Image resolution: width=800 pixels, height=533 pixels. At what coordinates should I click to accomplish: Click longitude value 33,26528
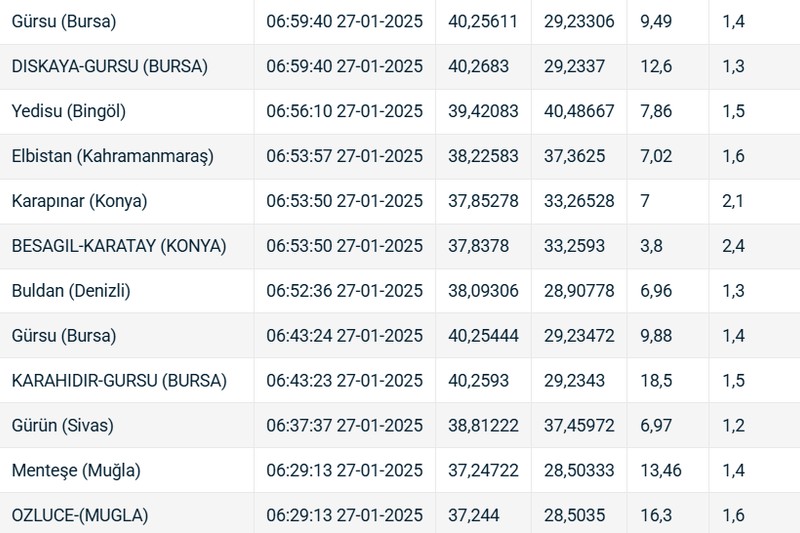point(579,201)
